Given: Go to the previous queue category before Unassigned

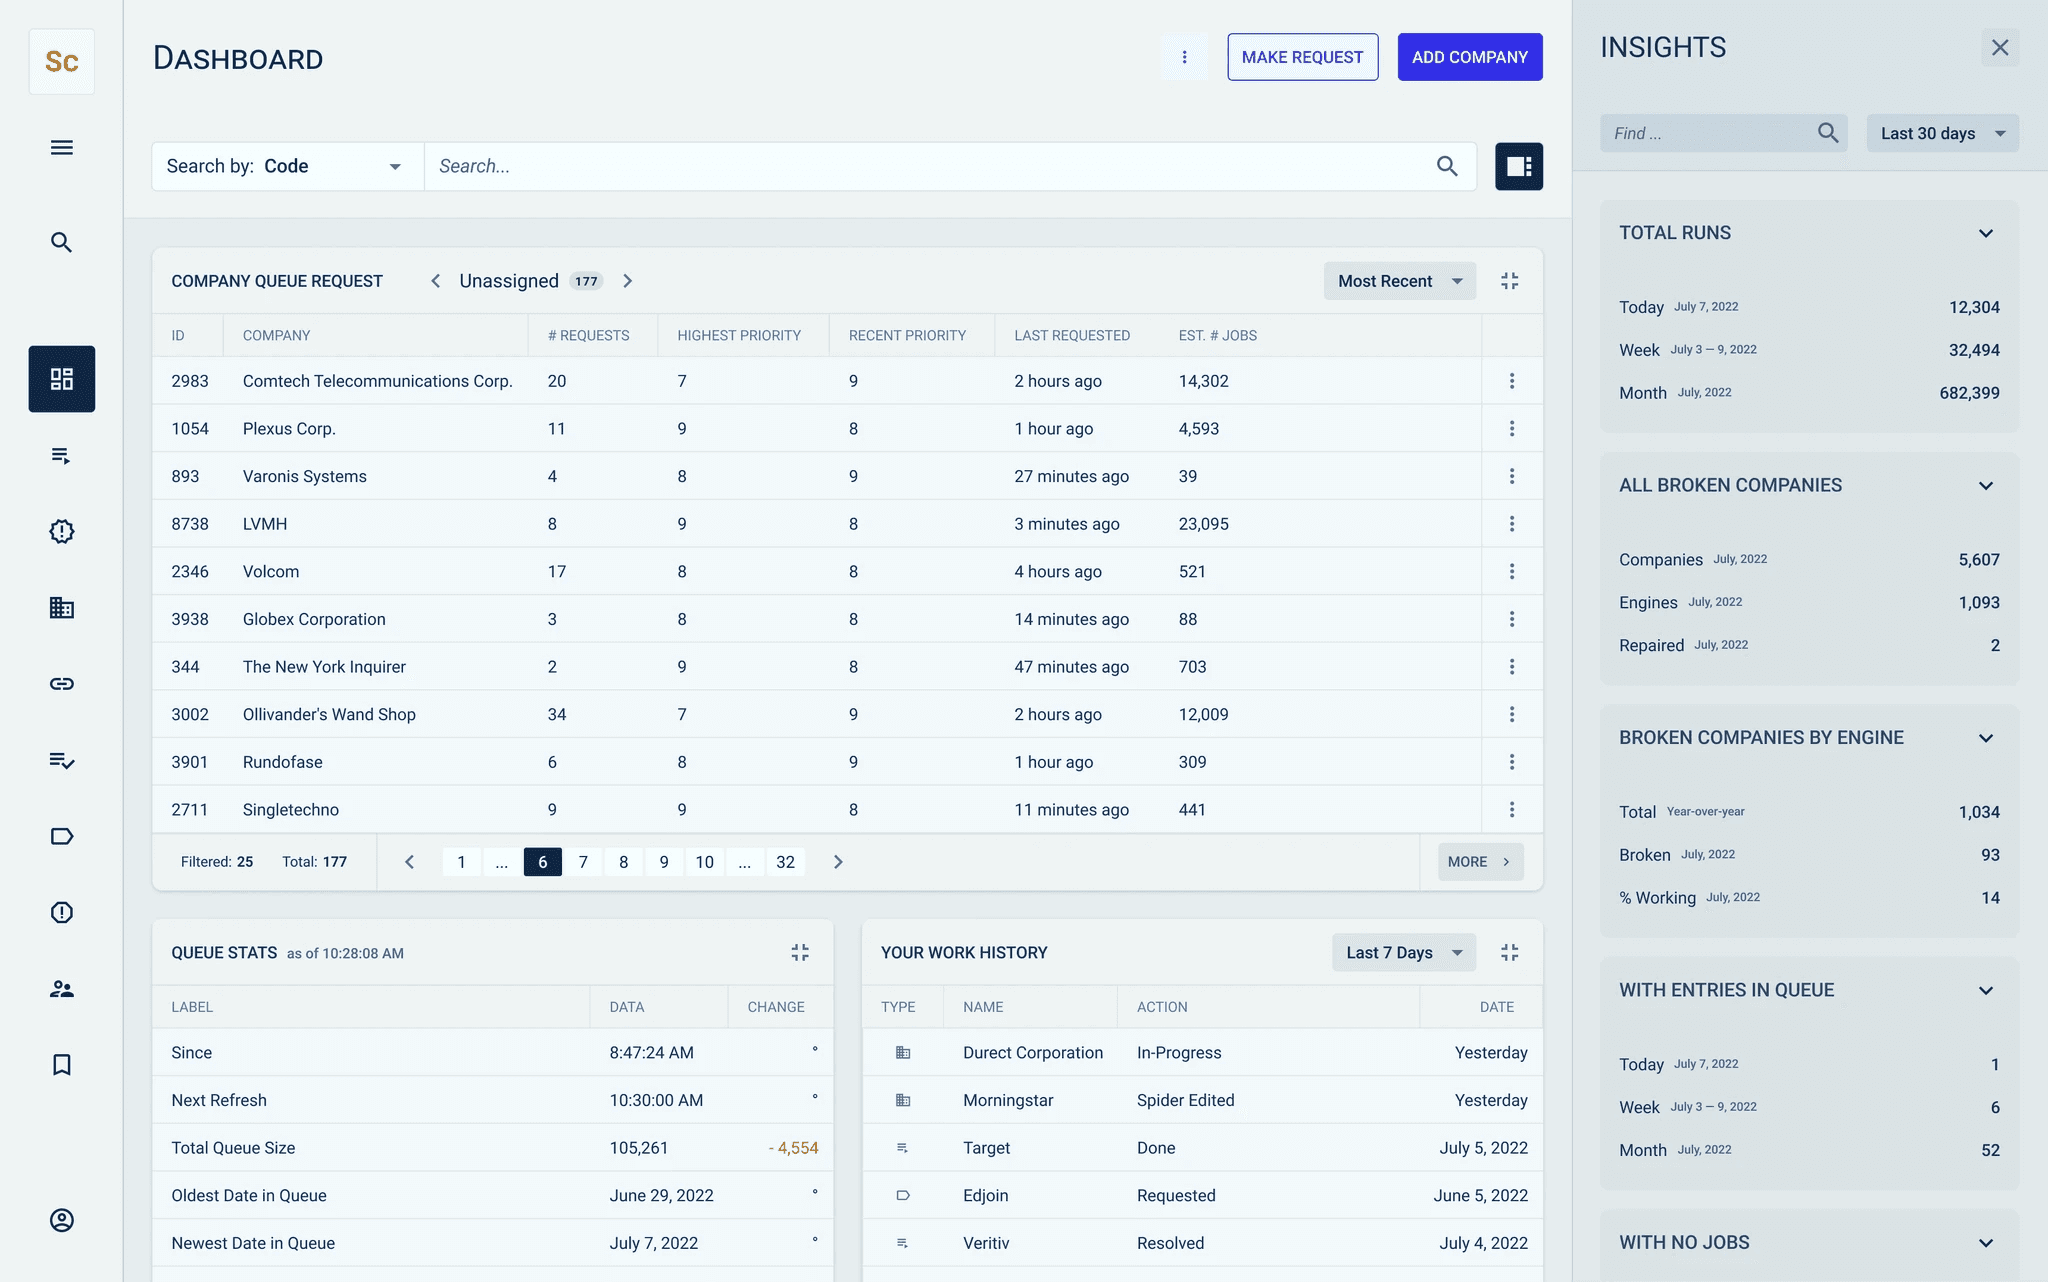Looking at the screenshot, I should click(x=435, y=281).
